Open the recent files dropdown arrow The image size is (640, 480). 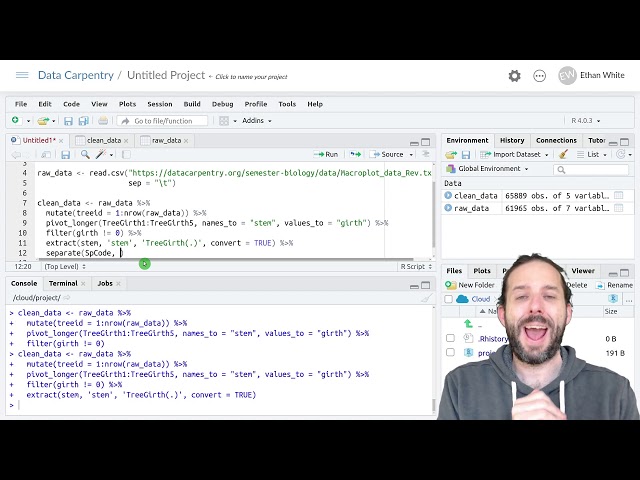tap(53, 121)
